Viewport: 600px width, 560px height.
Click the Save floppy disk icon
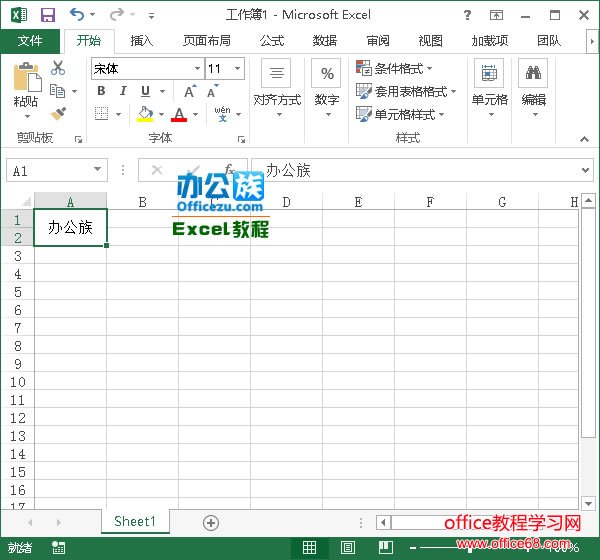48,15
